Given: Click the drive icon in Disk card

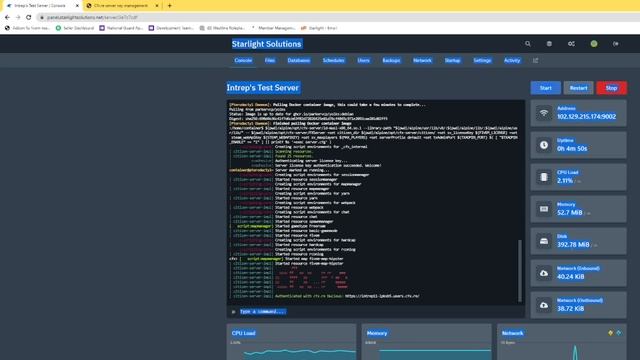Looking at the screenshot, I should tap(544, 241).
